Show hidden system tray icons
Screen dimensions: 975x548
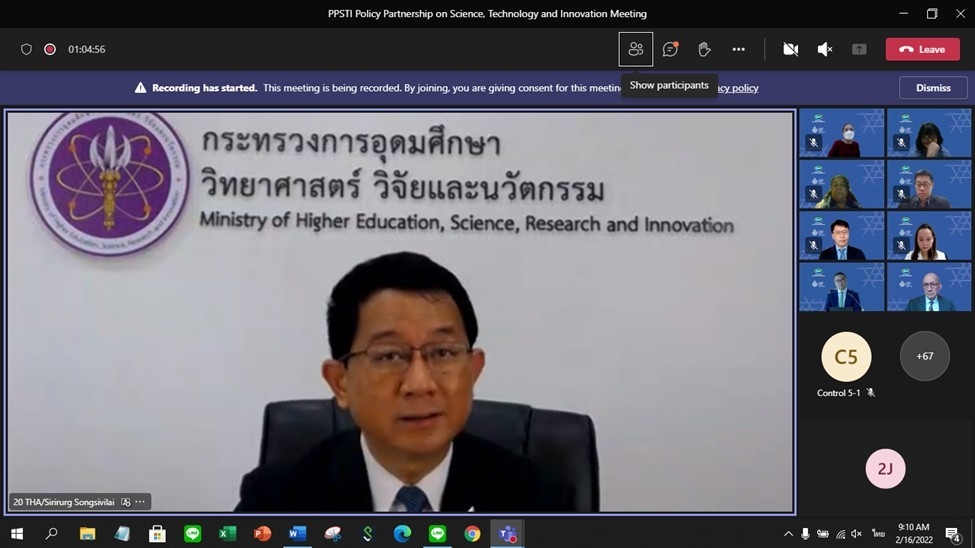tap(788, 534)
